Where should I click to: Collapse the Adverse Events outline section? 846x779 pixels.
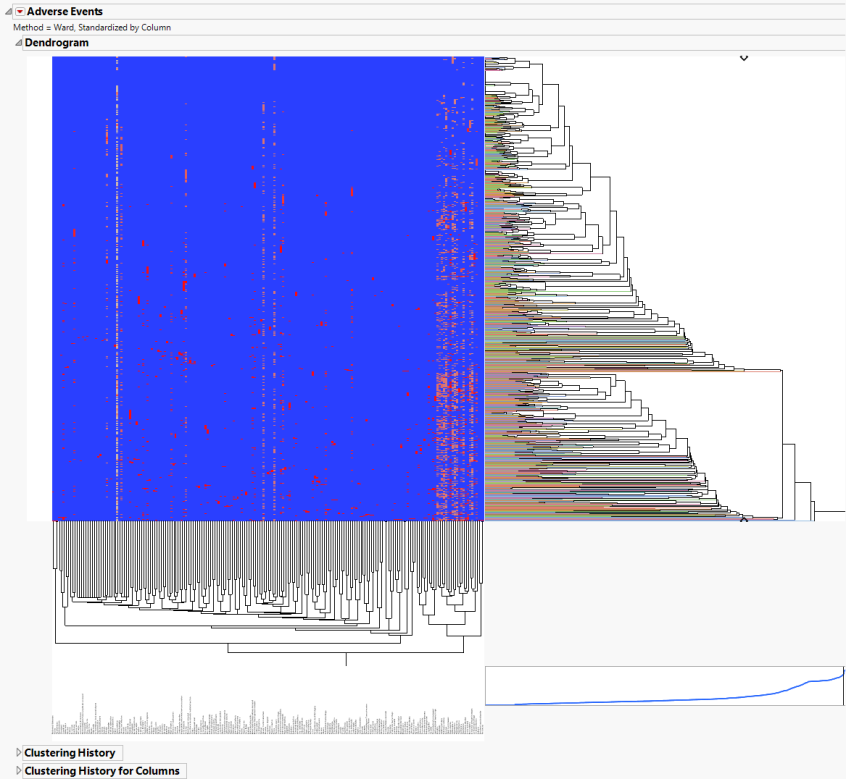(x=8, y=11)
